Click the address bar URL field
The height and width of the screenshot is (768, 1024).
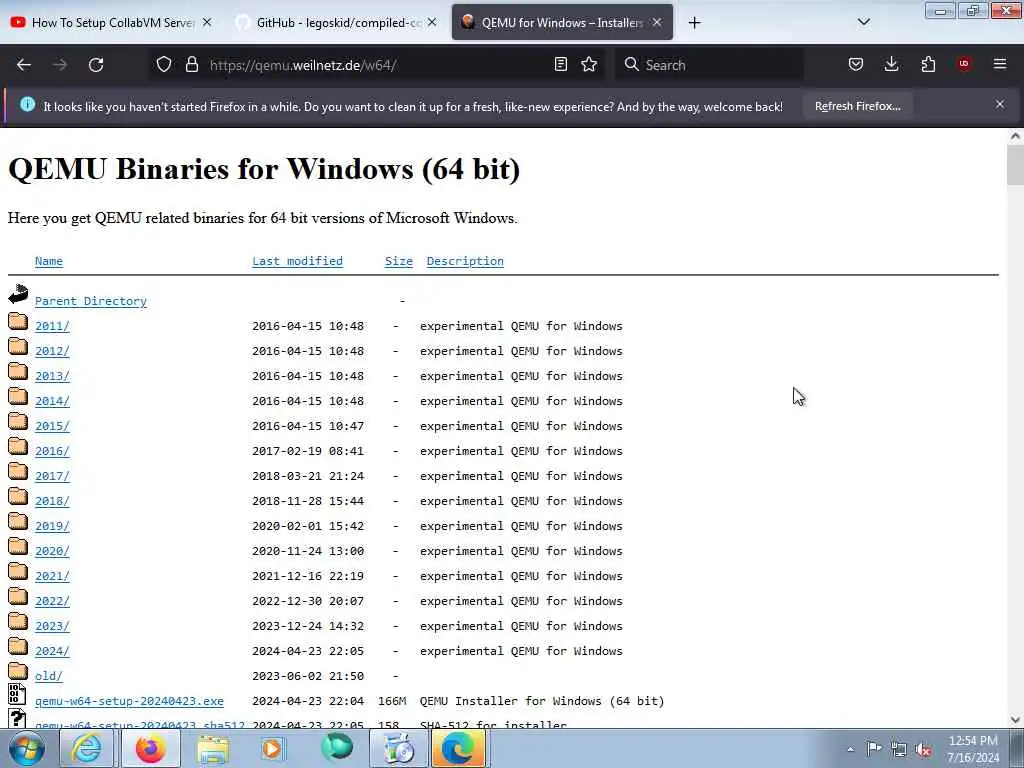(x=376, y=65)
